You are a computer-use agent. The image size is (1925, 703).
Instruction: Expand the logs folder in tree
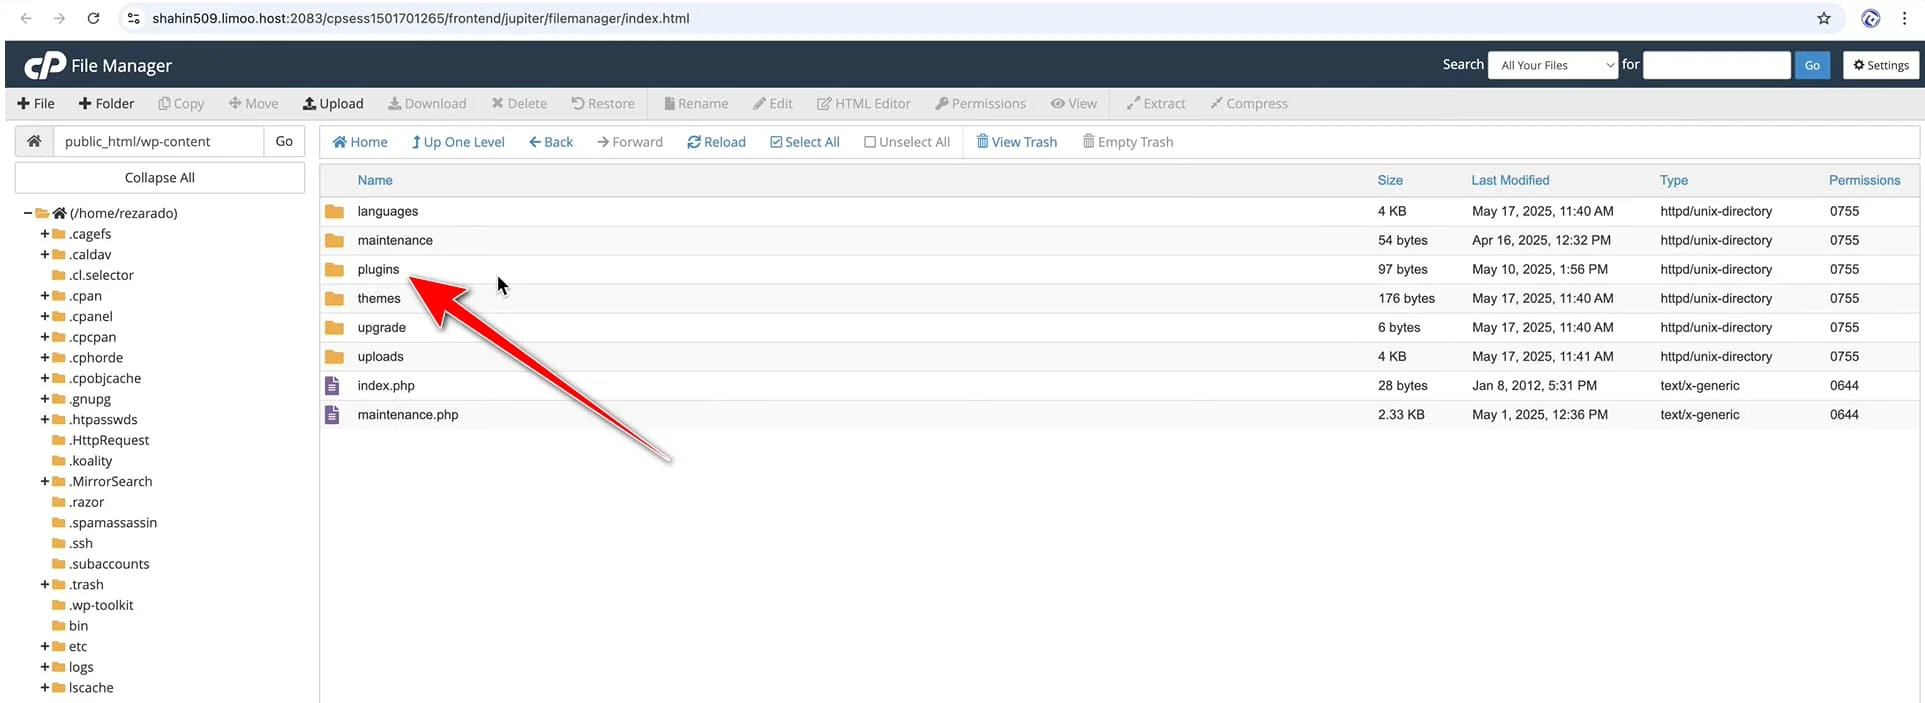[x=44, y=667]
